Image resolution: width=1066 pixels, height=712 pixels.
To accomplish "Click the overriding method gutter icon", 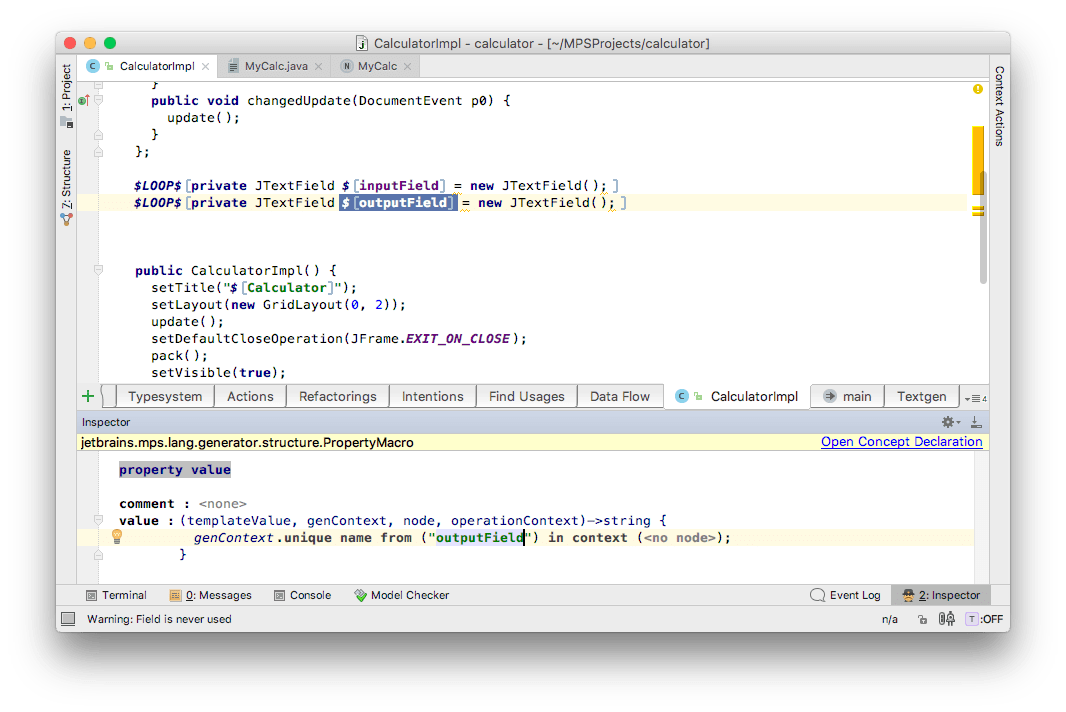I will [x=84, y=100].
